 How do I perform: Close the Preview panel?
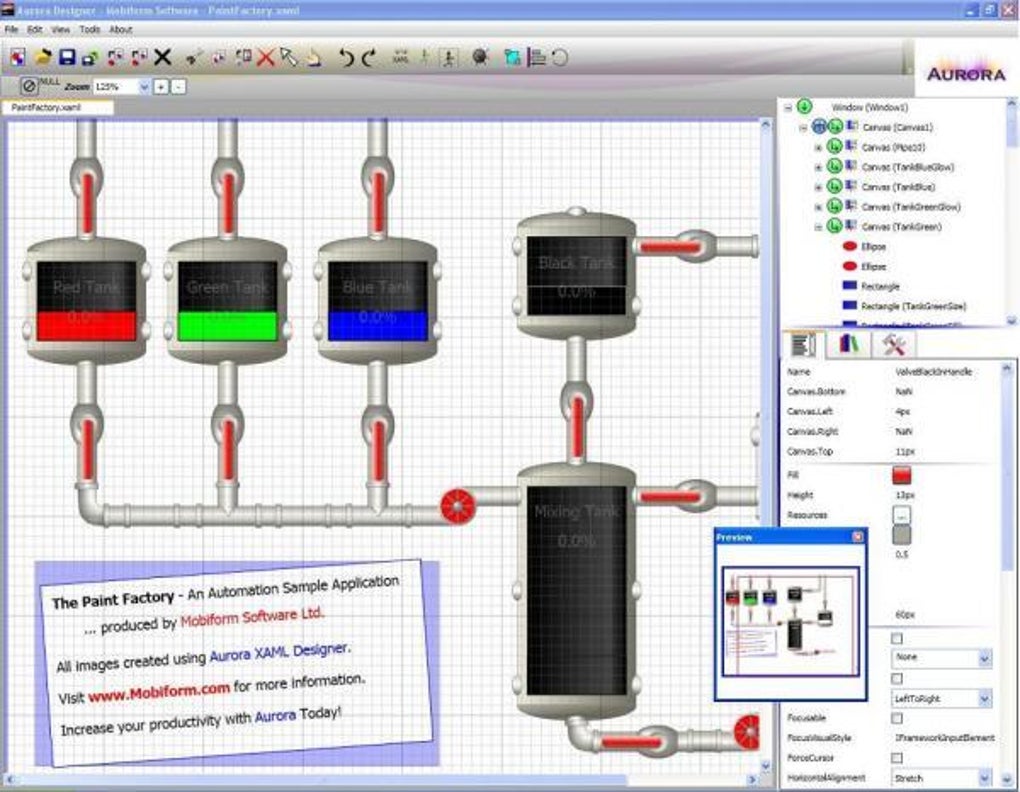pyautogui.click(x=857, y=536)
